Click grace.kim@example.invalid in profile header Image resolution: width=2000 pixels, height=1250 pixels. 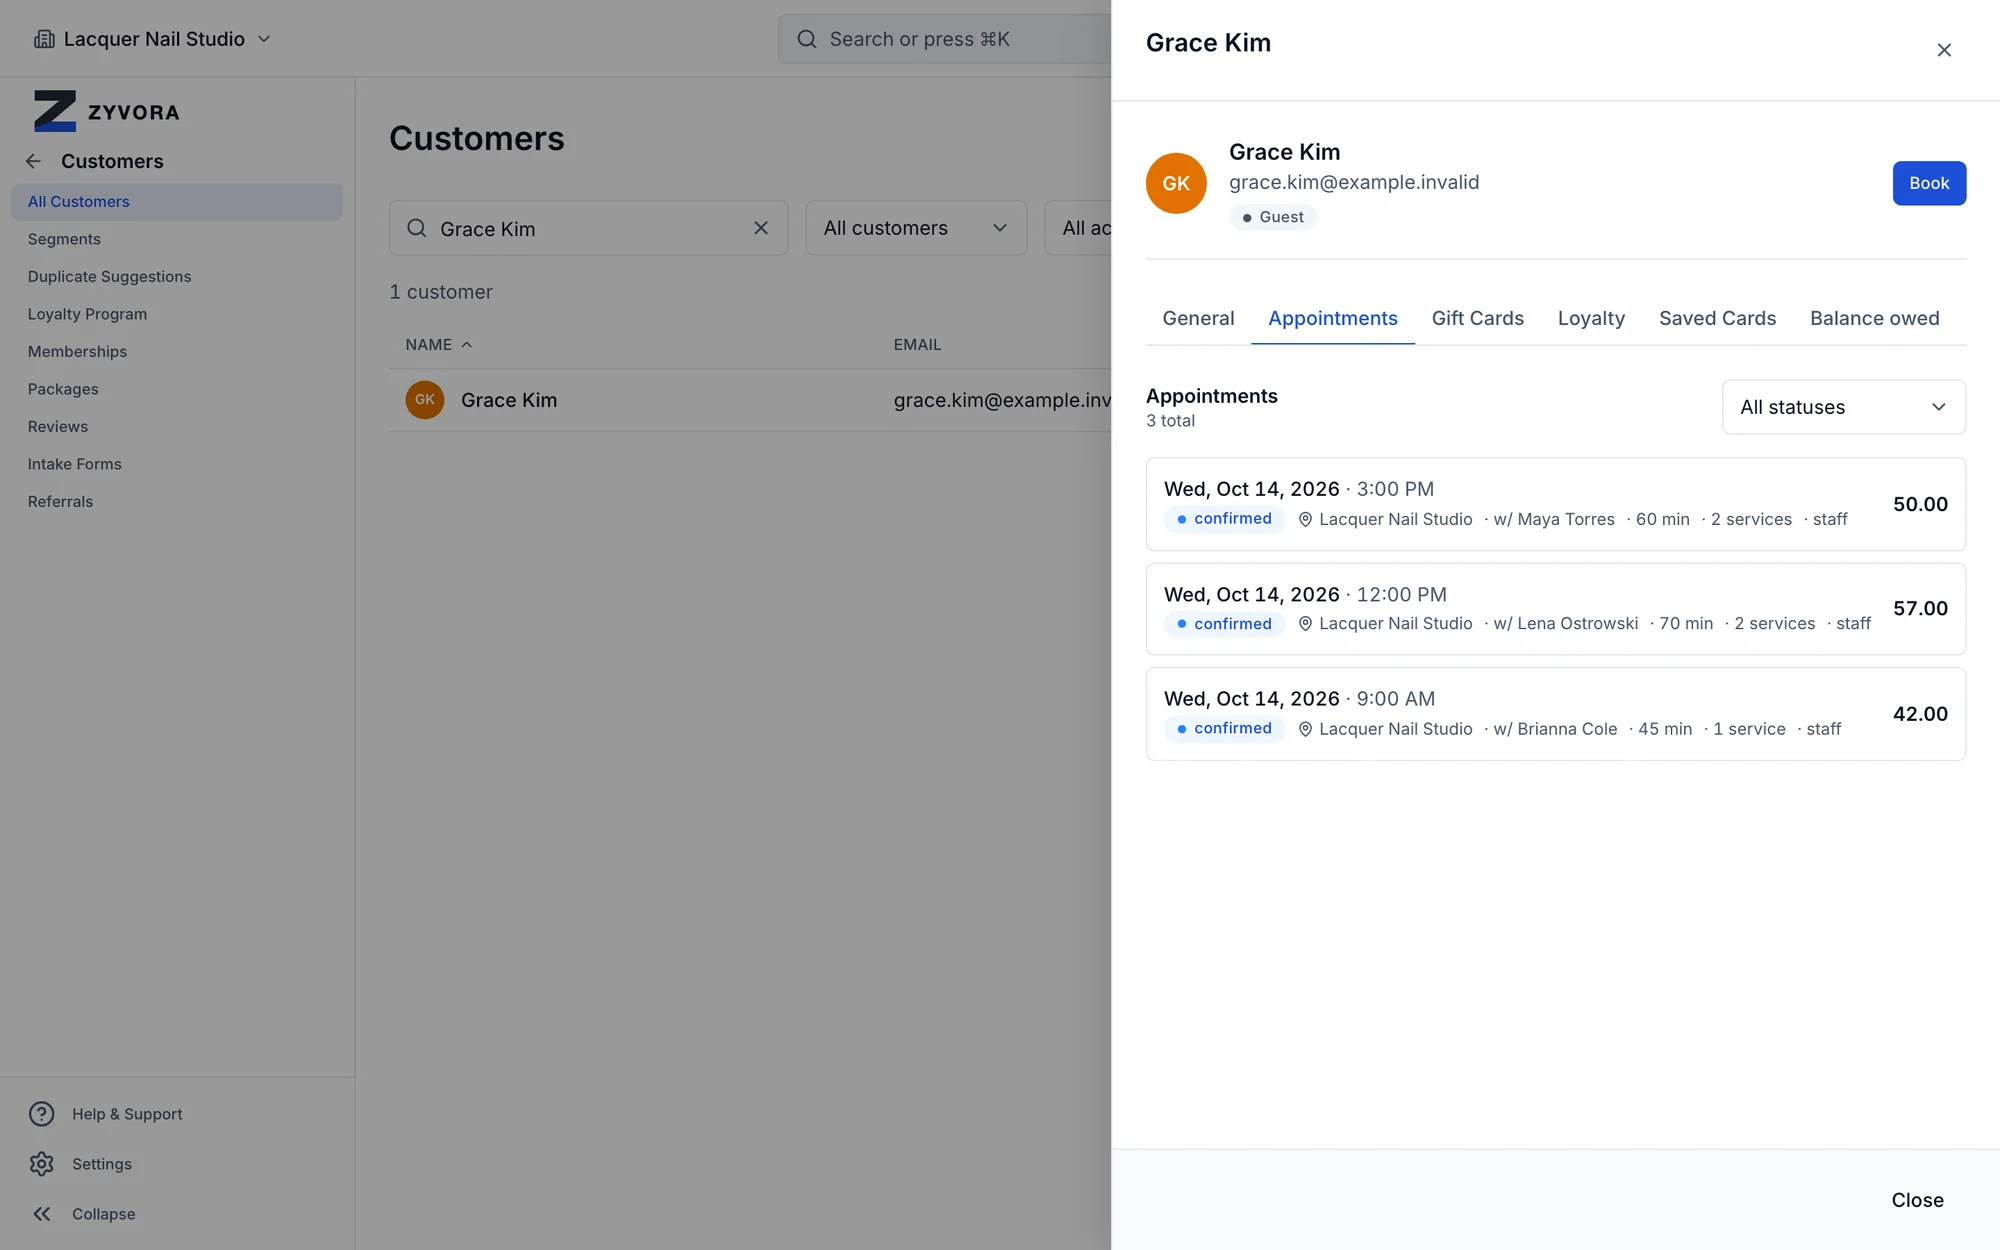1354,182
